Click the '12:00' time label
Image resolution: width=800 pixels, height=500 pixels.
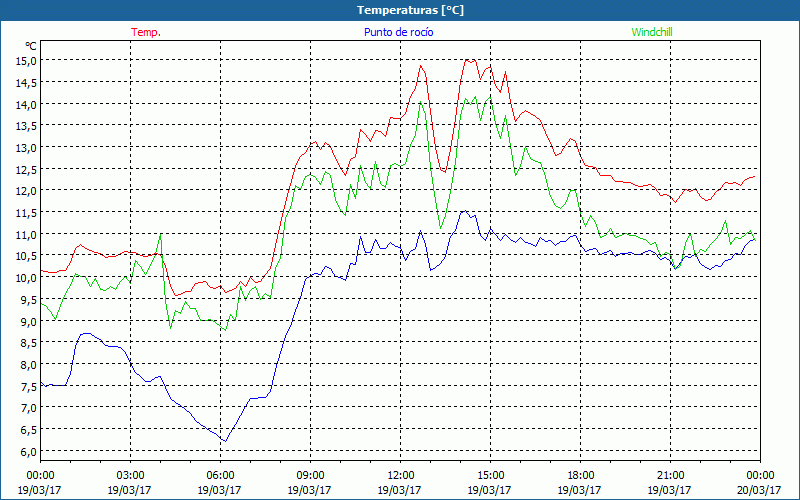click(401, 476)
